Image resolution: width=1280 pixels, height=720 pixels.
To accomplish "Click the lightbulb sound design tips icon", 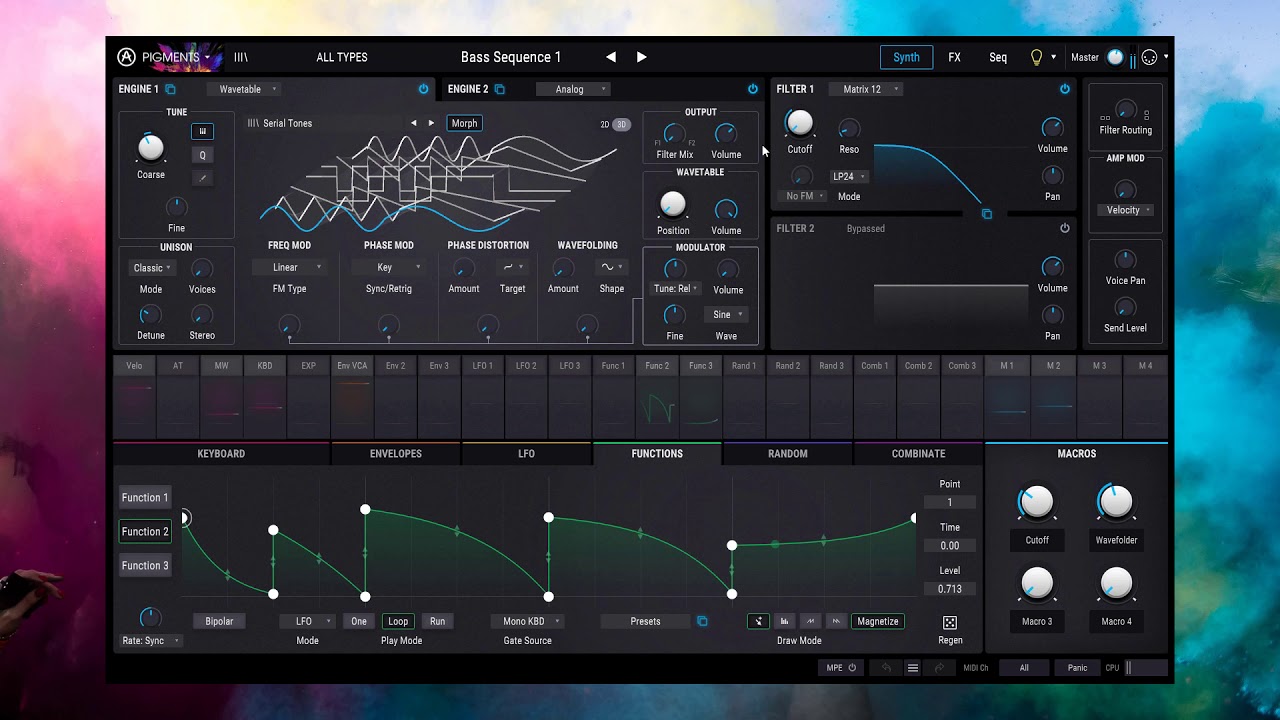I will (x=1036, y=57).
